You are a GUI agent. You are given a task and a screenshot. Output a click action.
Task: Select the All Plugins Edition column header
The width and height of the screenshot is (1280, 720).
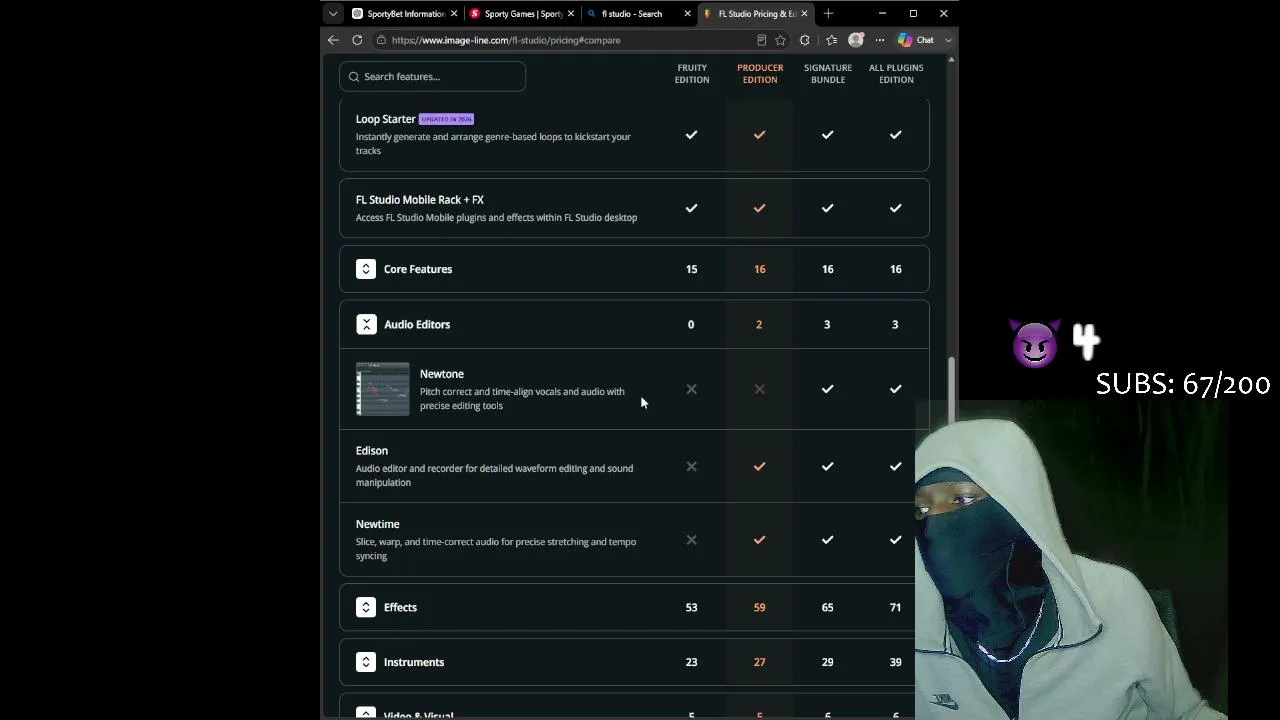pos(896,74)
